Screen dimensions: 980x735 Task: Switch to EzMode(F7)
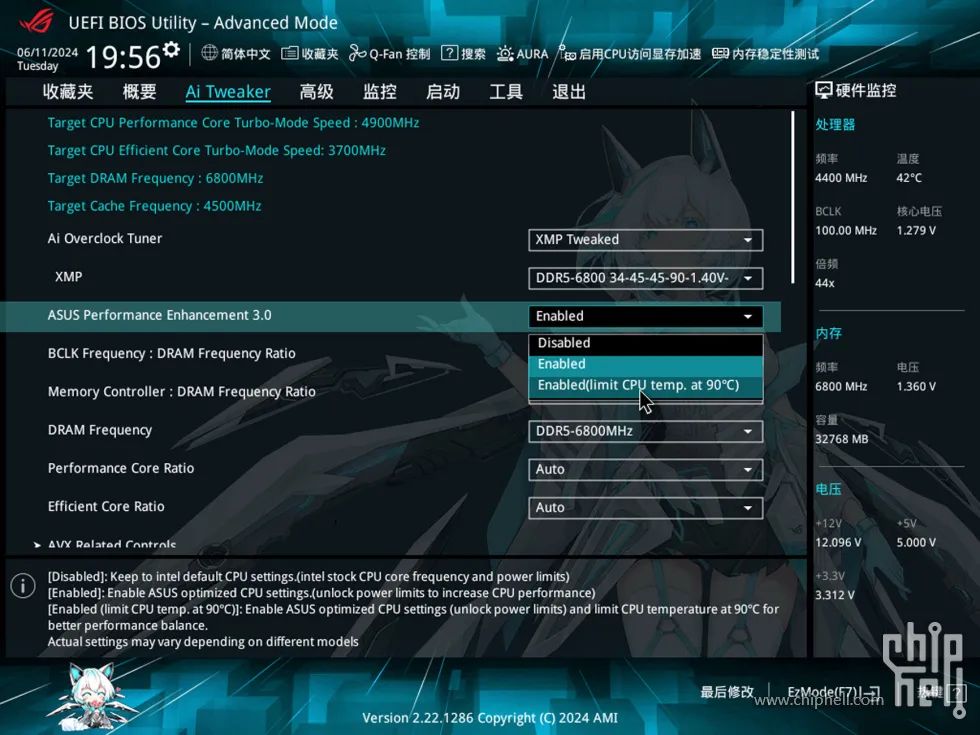point(834,692)
